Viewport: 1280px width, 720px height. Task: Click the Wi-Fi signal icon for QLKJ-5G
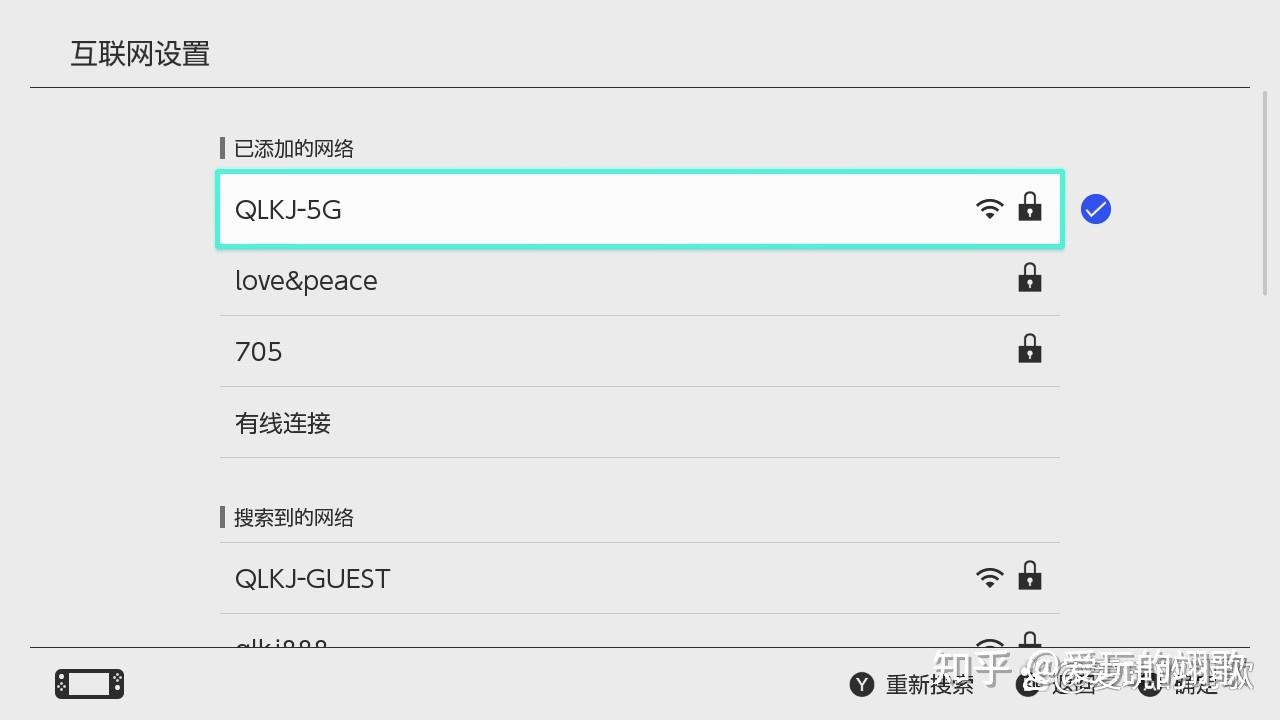[989, 209]
